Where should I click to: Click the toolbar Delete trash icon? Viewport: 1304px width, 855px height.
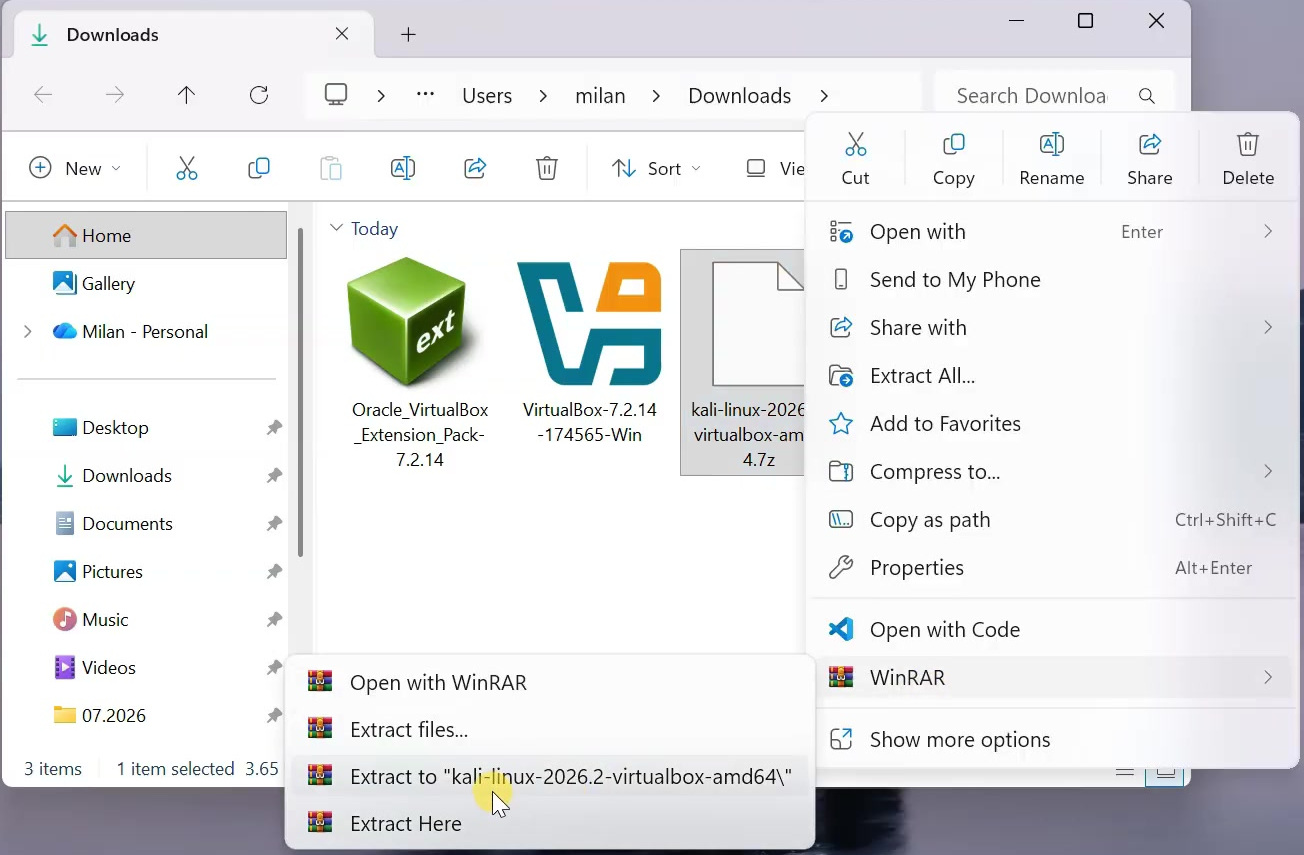[x=547, y=168]
